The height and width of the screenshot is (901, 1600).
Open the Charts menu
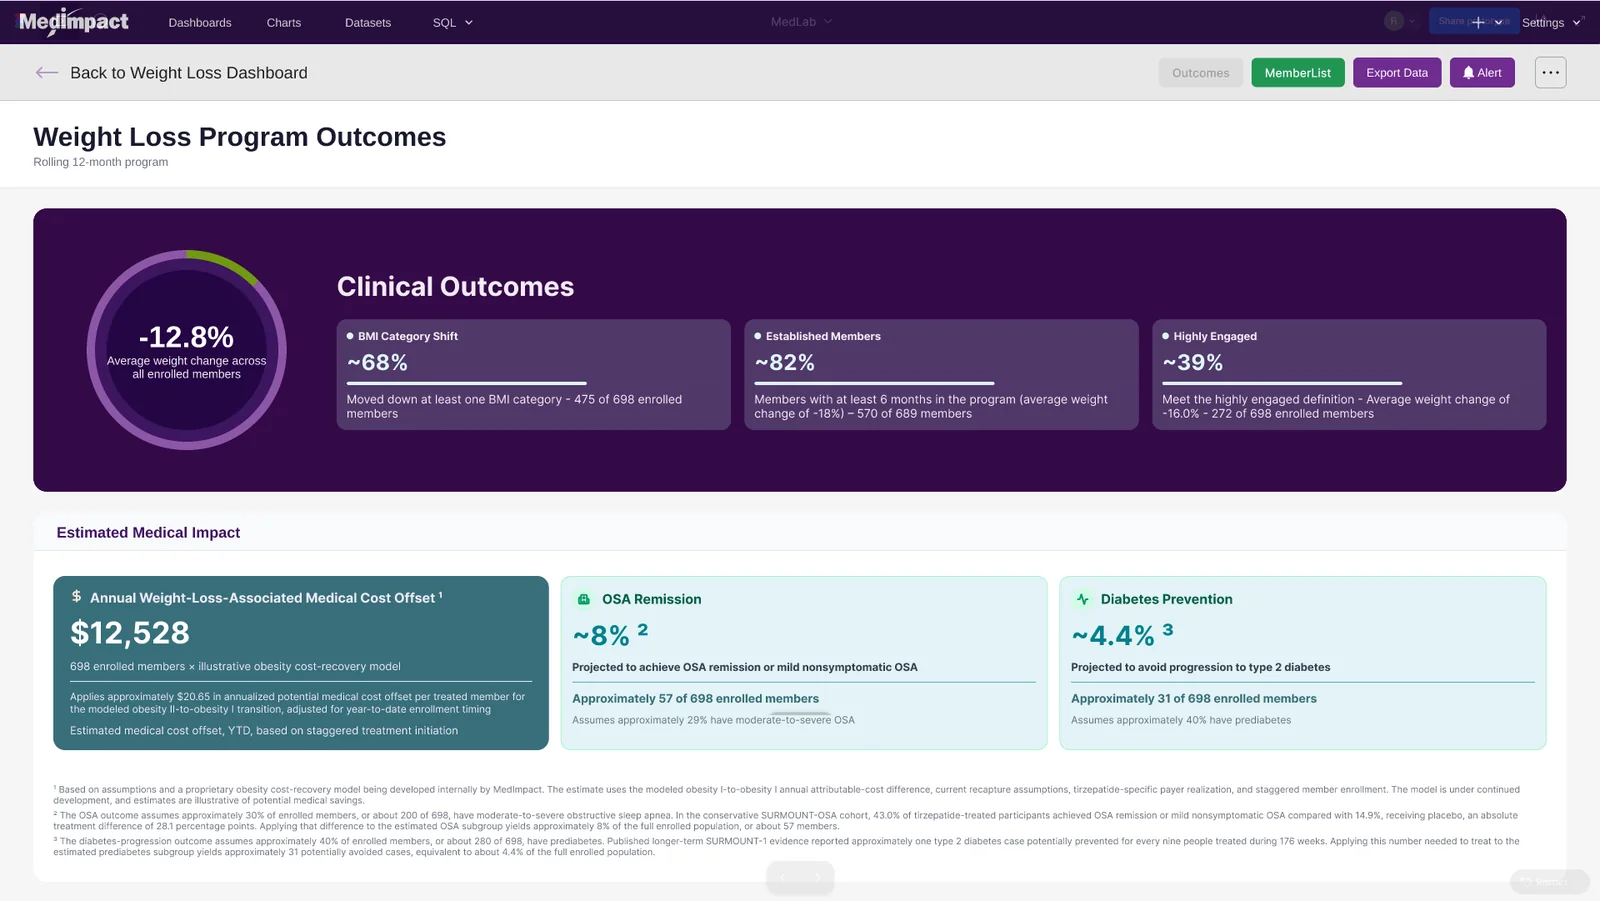[284, 22]
